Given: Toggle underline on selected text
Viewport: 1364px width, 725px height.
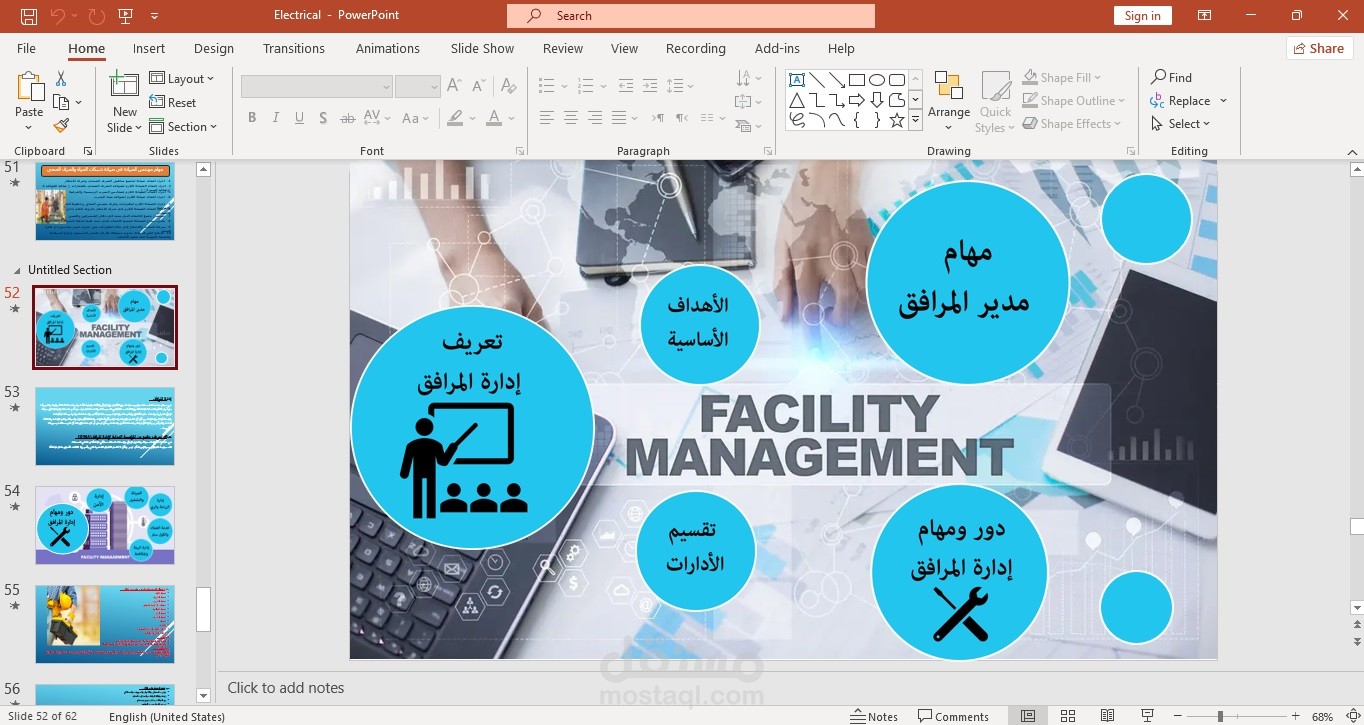Looking at the screenshot, I should pos(299,117).
